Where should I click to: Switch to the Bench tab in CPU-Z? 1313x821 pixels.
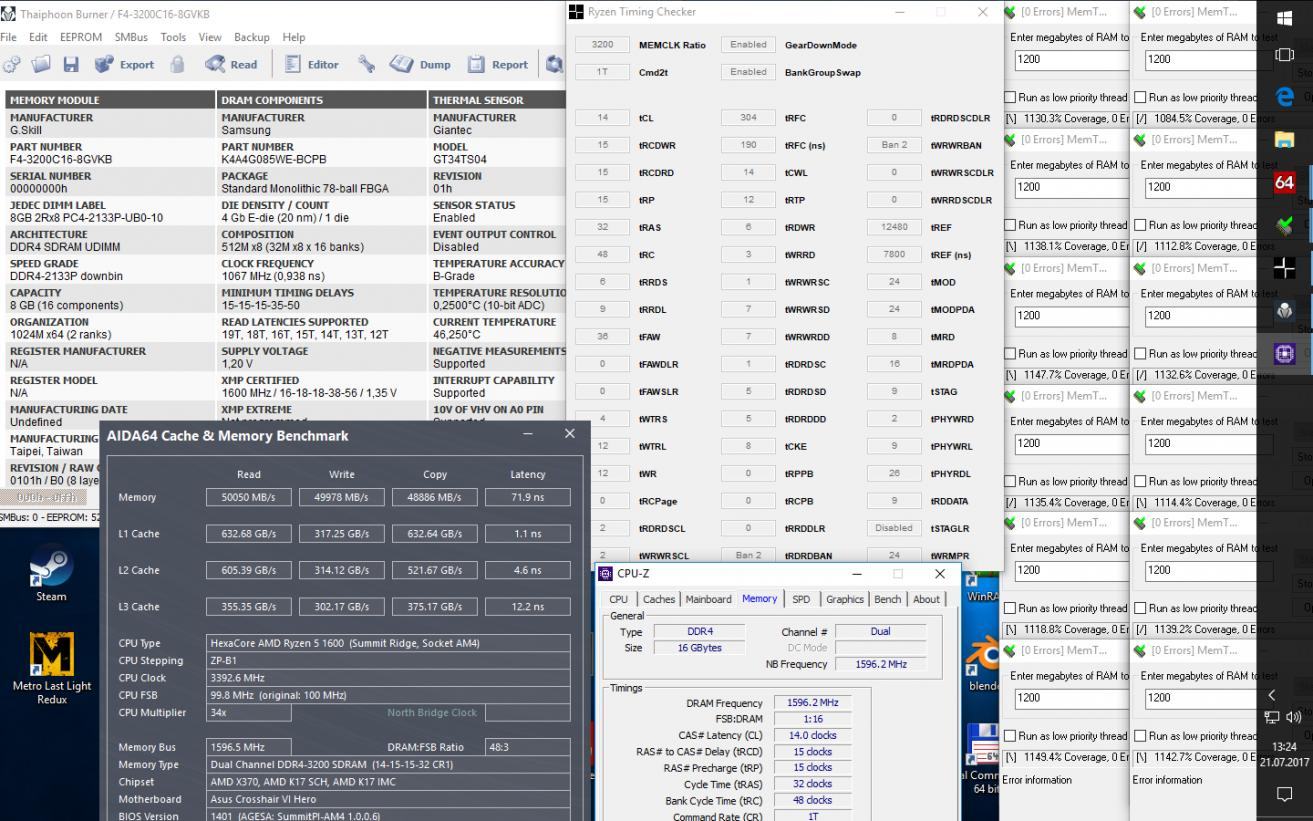point(887,599)
